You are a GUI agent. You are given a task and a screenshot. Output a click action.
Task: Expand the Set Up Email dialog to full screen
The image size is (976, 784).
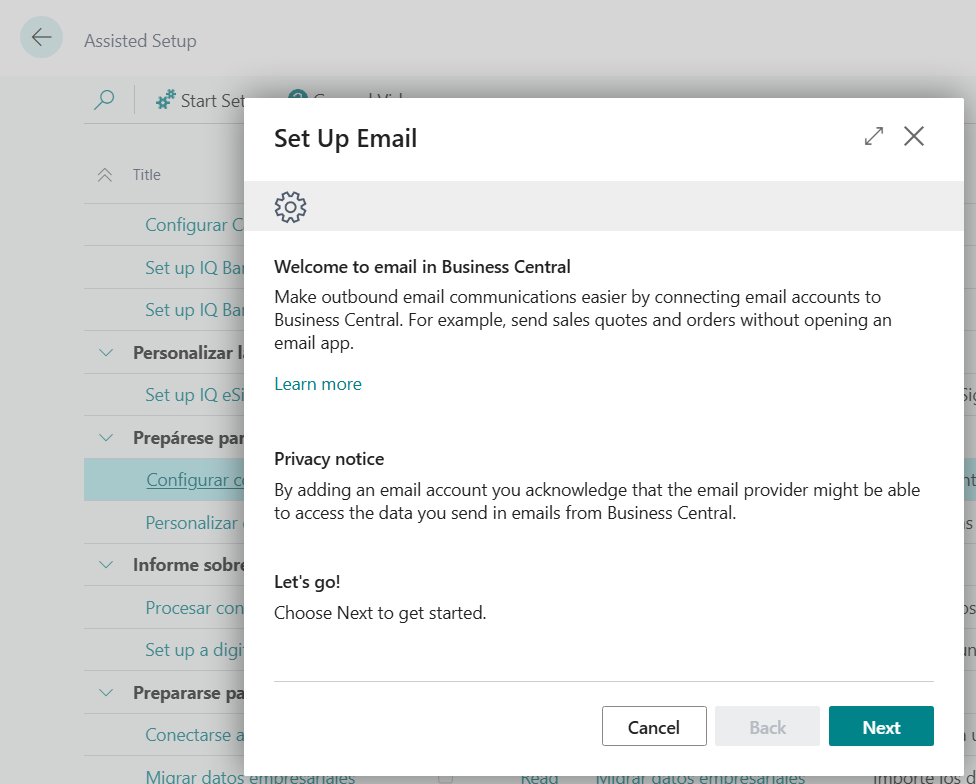point(873,137)
